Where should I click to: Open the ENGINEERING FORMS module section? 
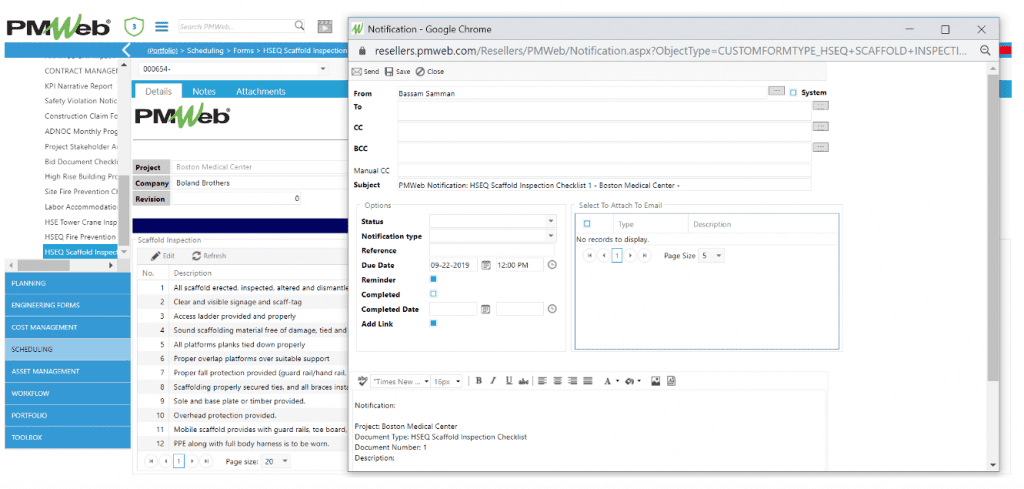point(67,306)
